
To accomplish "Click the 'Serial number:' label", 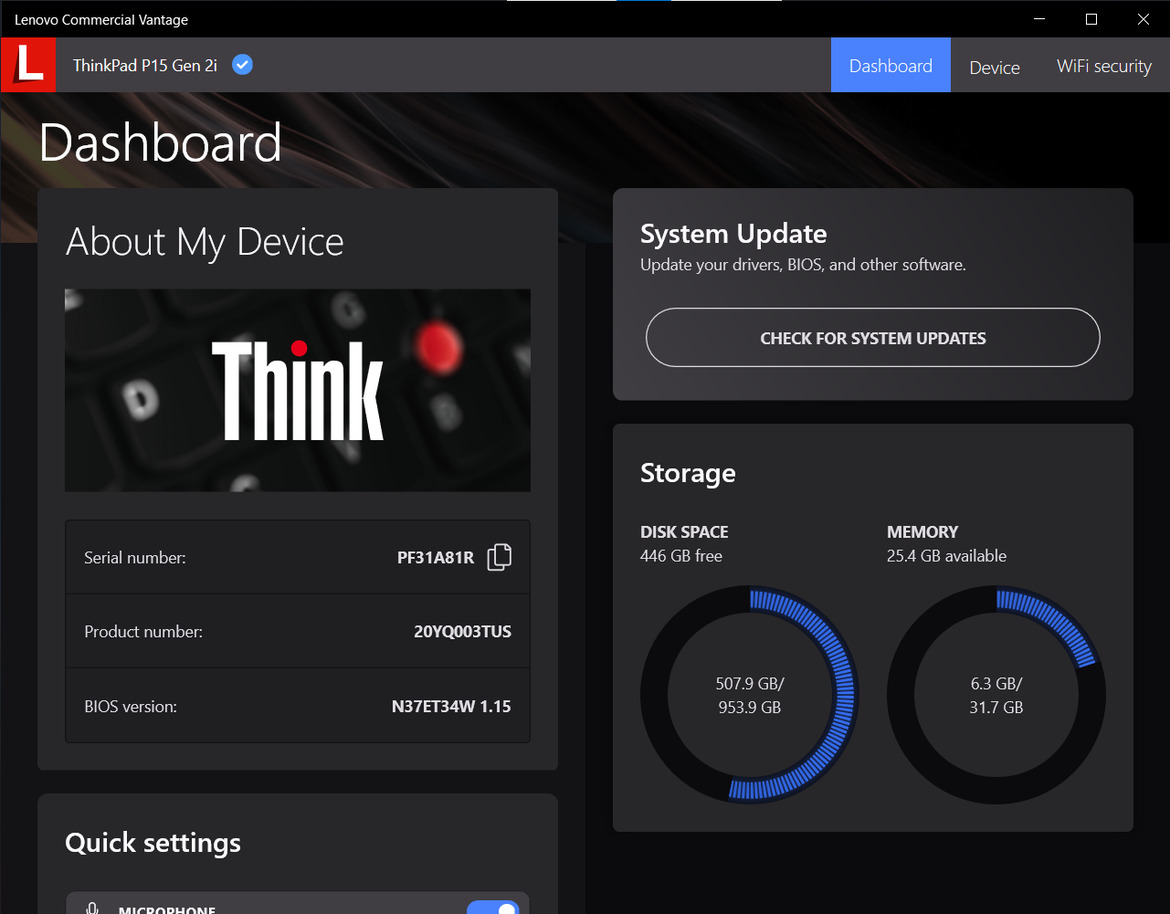I will (x=135, y=558).
